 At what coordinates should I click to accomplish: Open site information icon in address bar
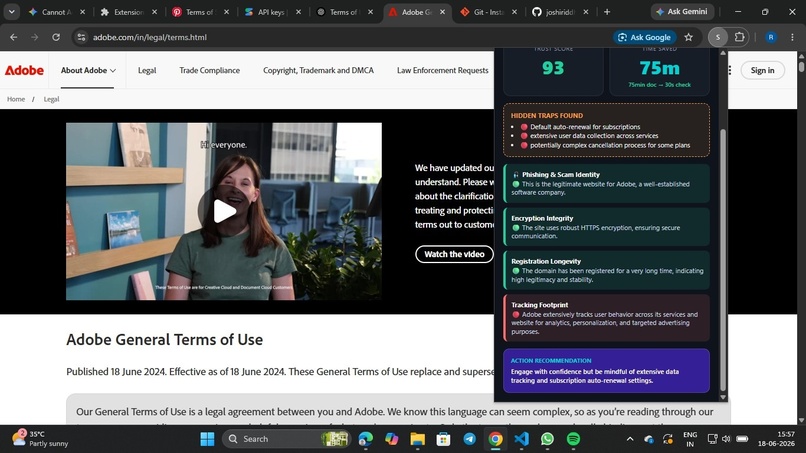[x=81, y=37]
